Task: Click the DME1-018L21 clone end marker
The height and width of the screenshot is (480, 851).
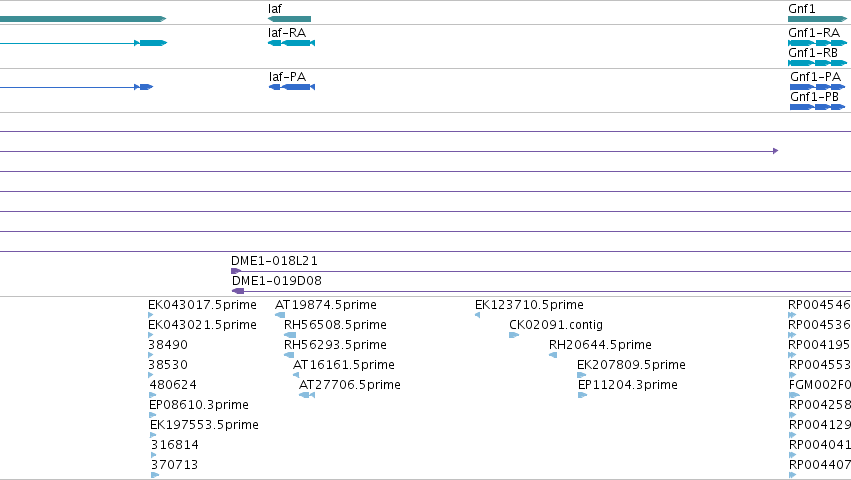Action: click(x=236, y=271)
